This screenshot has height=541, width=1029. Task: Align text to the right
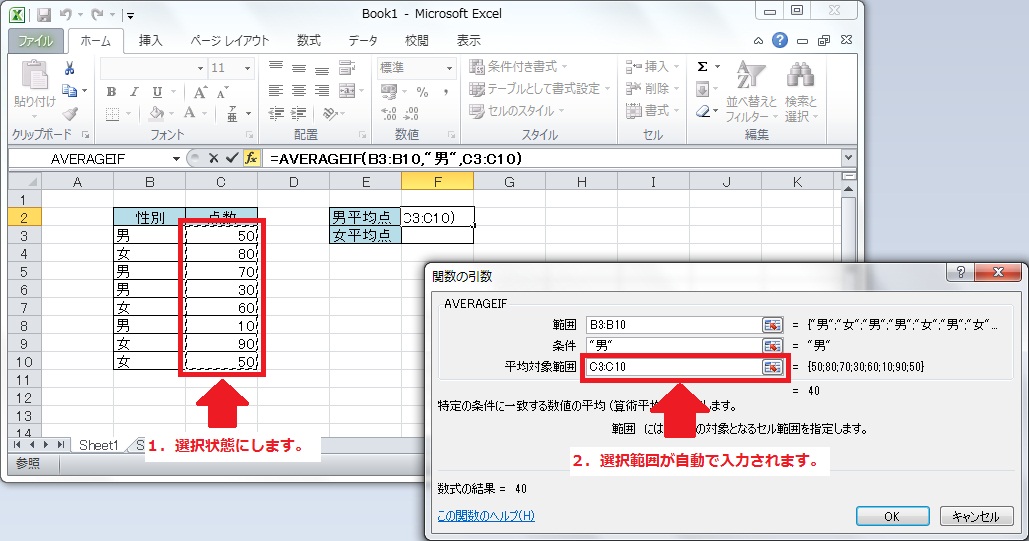click(x=322, y=91)
